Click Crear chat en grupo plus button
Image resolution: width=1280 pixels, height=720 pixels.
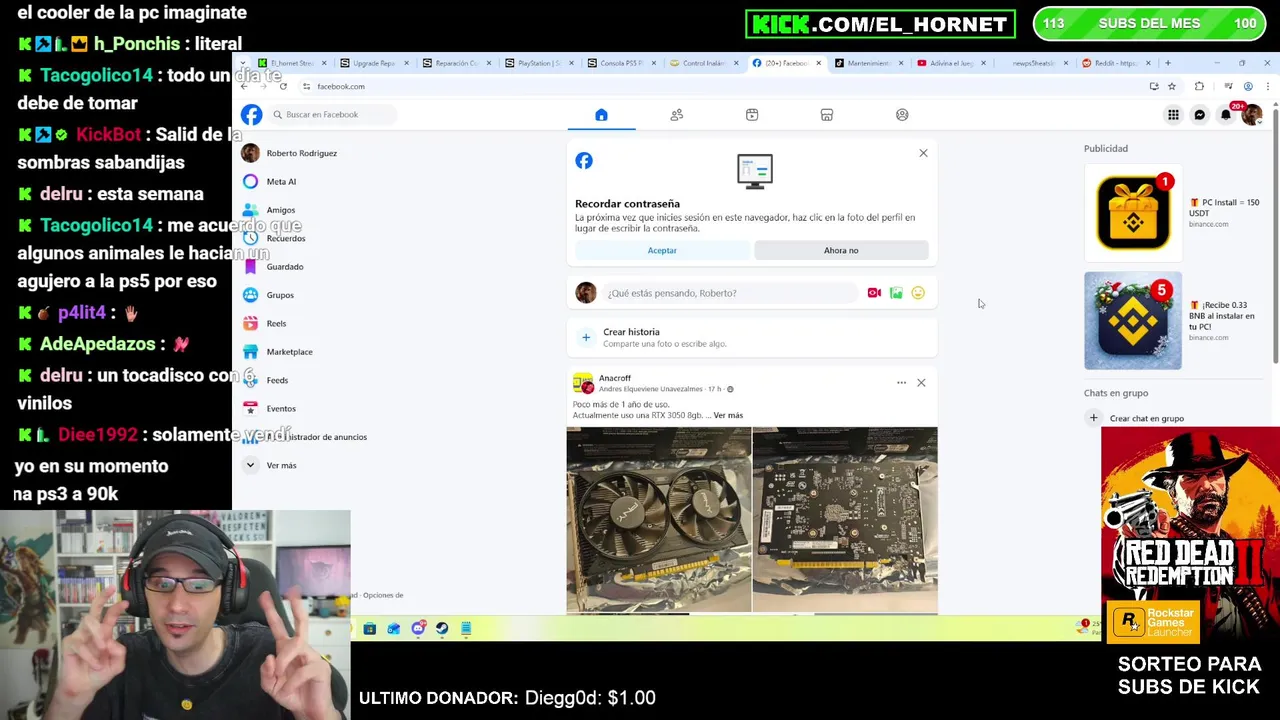(1094, 418)
